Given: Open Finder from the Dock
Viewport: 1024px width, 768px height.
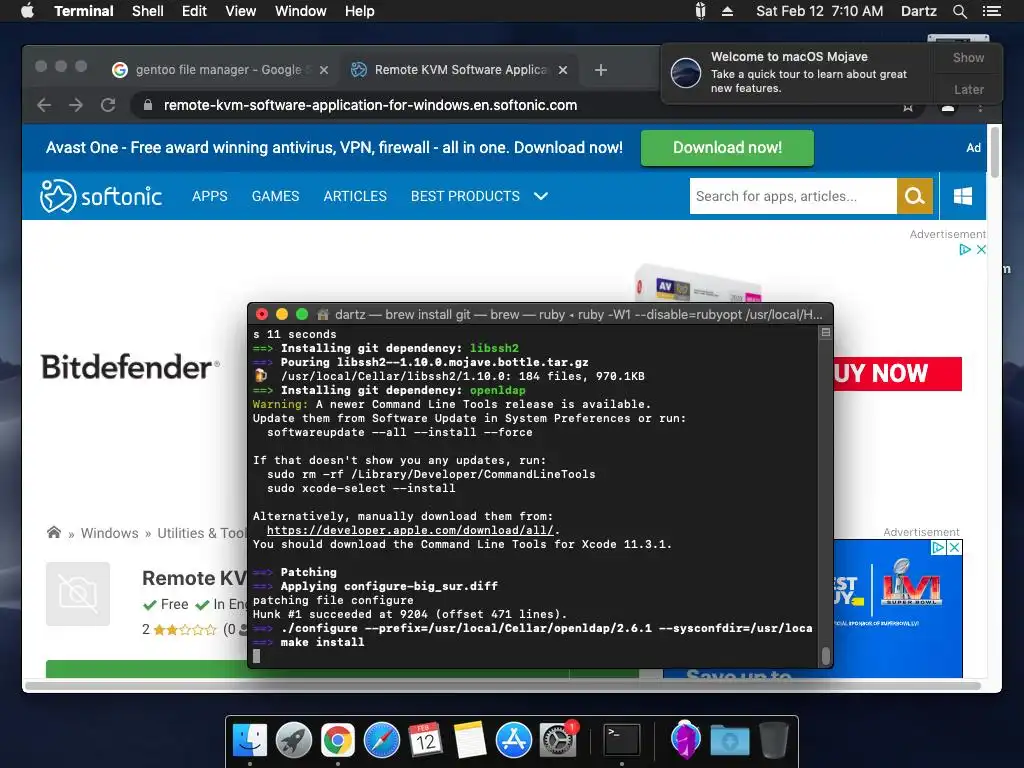Looking at the screenshot, I should (249, 740).
